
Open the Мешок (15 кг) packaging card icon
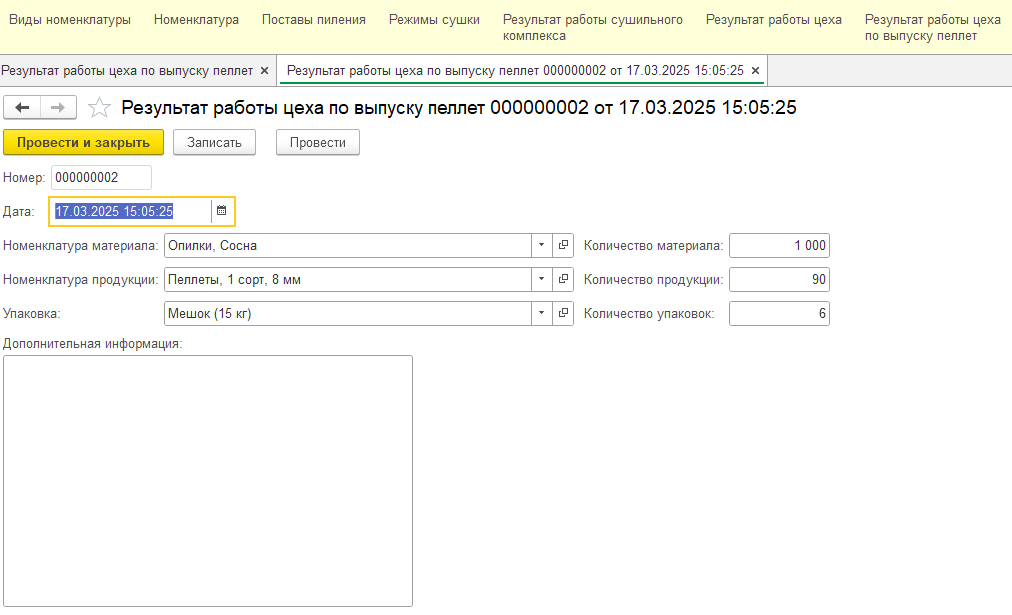point(563,314)
